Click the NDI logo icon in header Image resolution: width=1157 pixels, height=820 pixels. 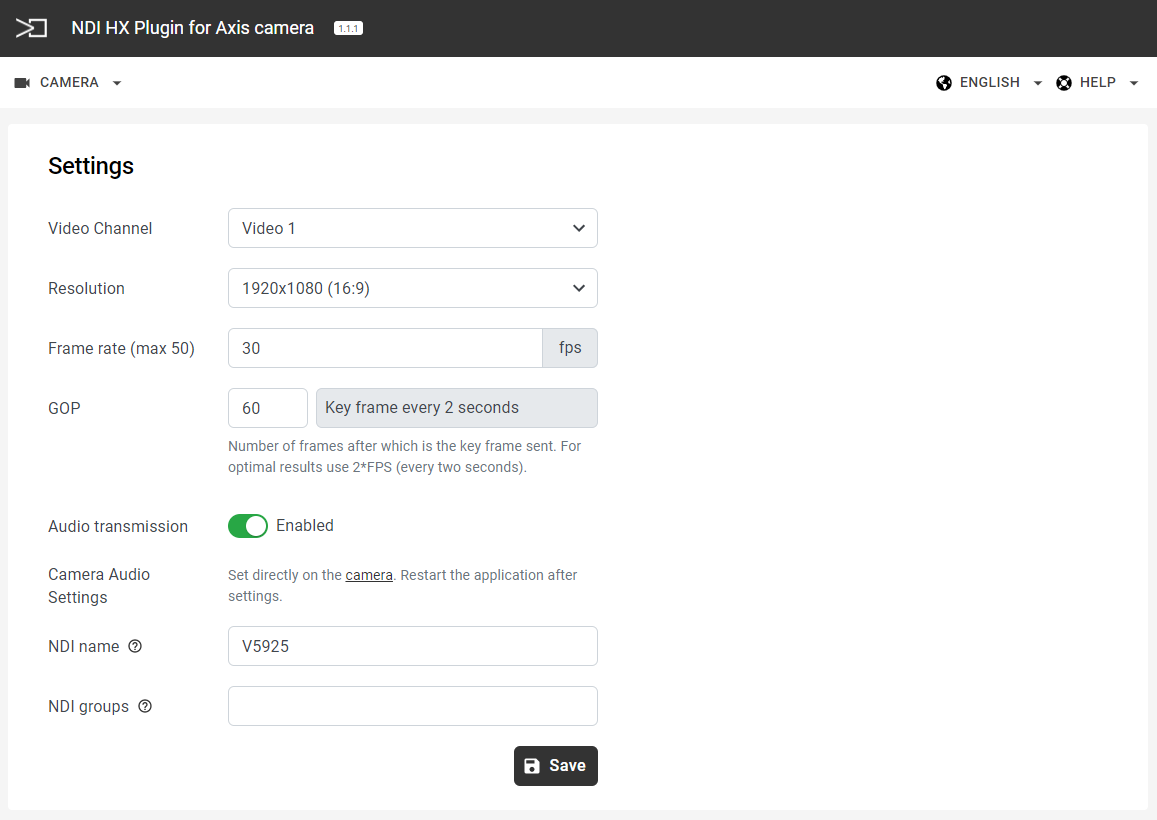tap(31, 28)
